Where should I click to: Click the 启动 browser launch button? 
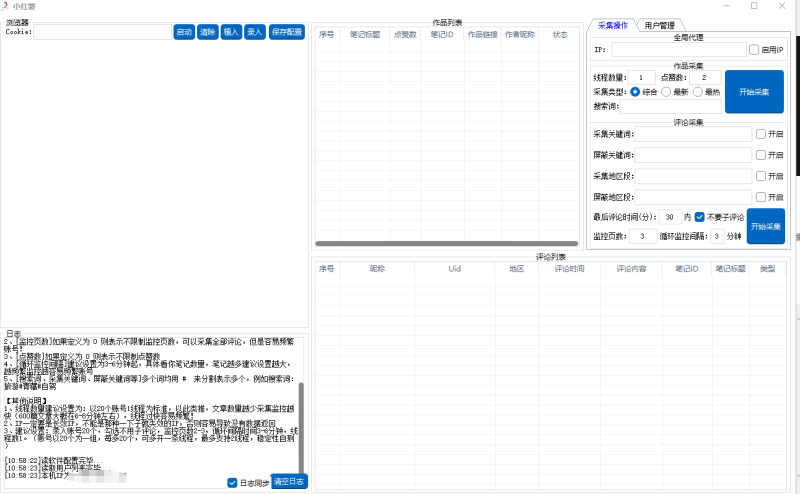pyautogui.click(x=184, y=32)
